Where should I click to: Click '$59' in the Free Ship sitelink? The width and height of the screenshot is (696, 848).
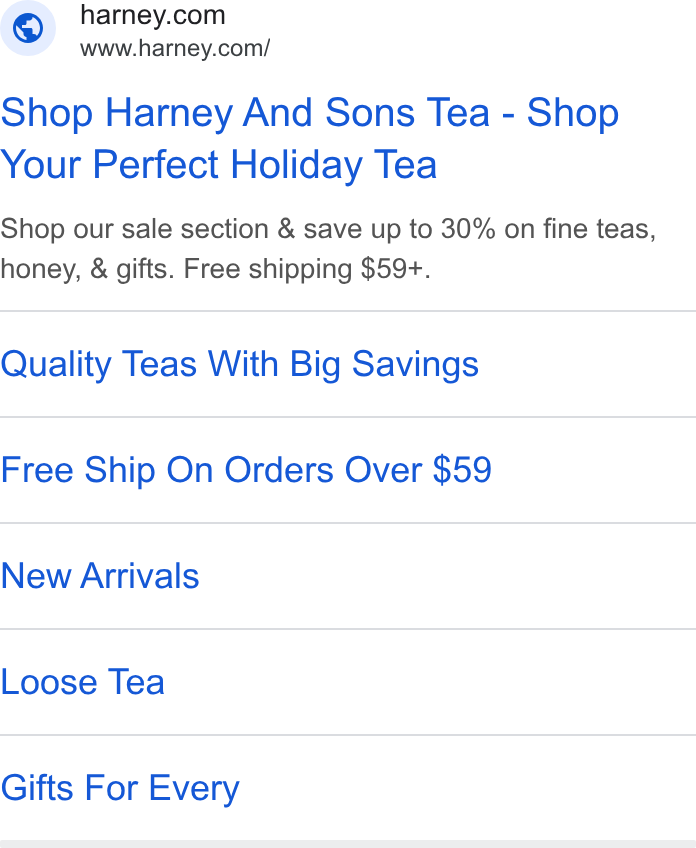pos(462,469)
